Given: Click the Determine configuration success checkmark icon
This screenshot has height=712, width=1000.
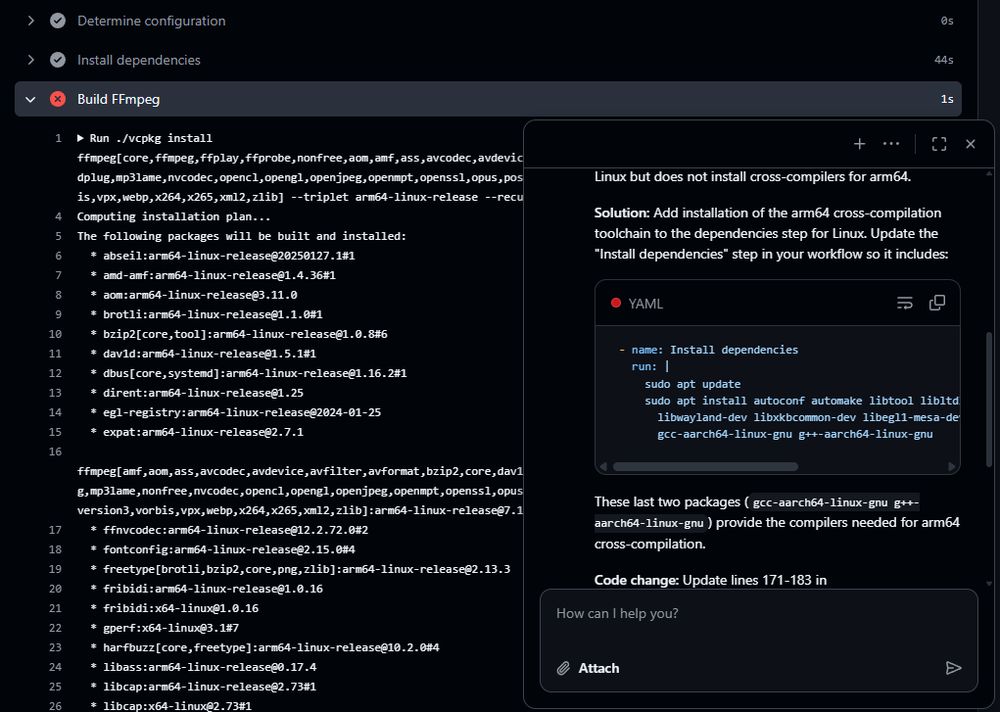Looking at the screenshot, I should point(57,21).
